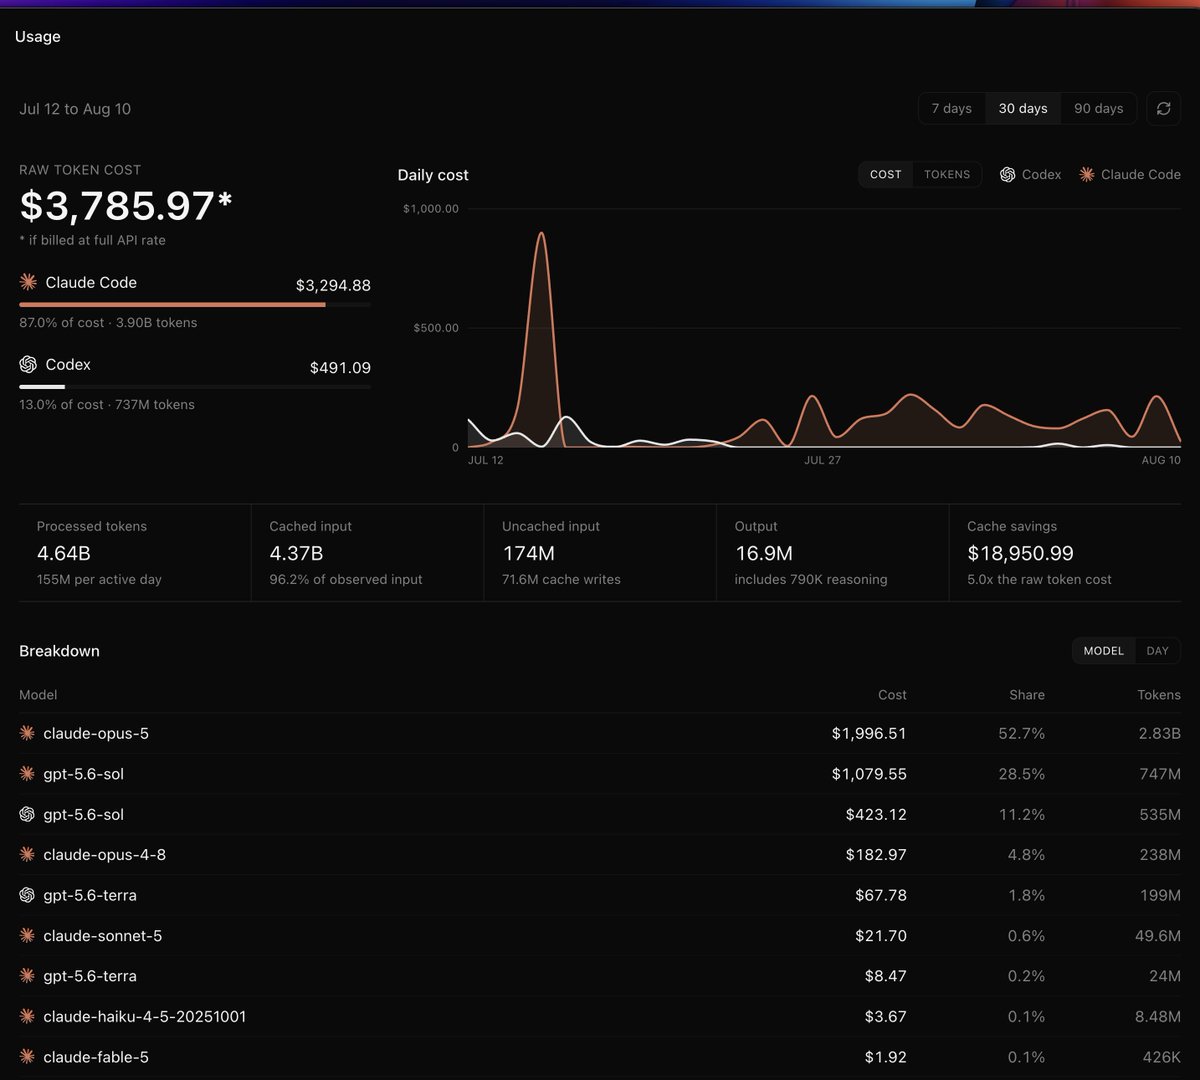This screenshot has height=1080, width=1200.
Task: Select the claude-opus-4-8 model name
Action: (105, 855)
